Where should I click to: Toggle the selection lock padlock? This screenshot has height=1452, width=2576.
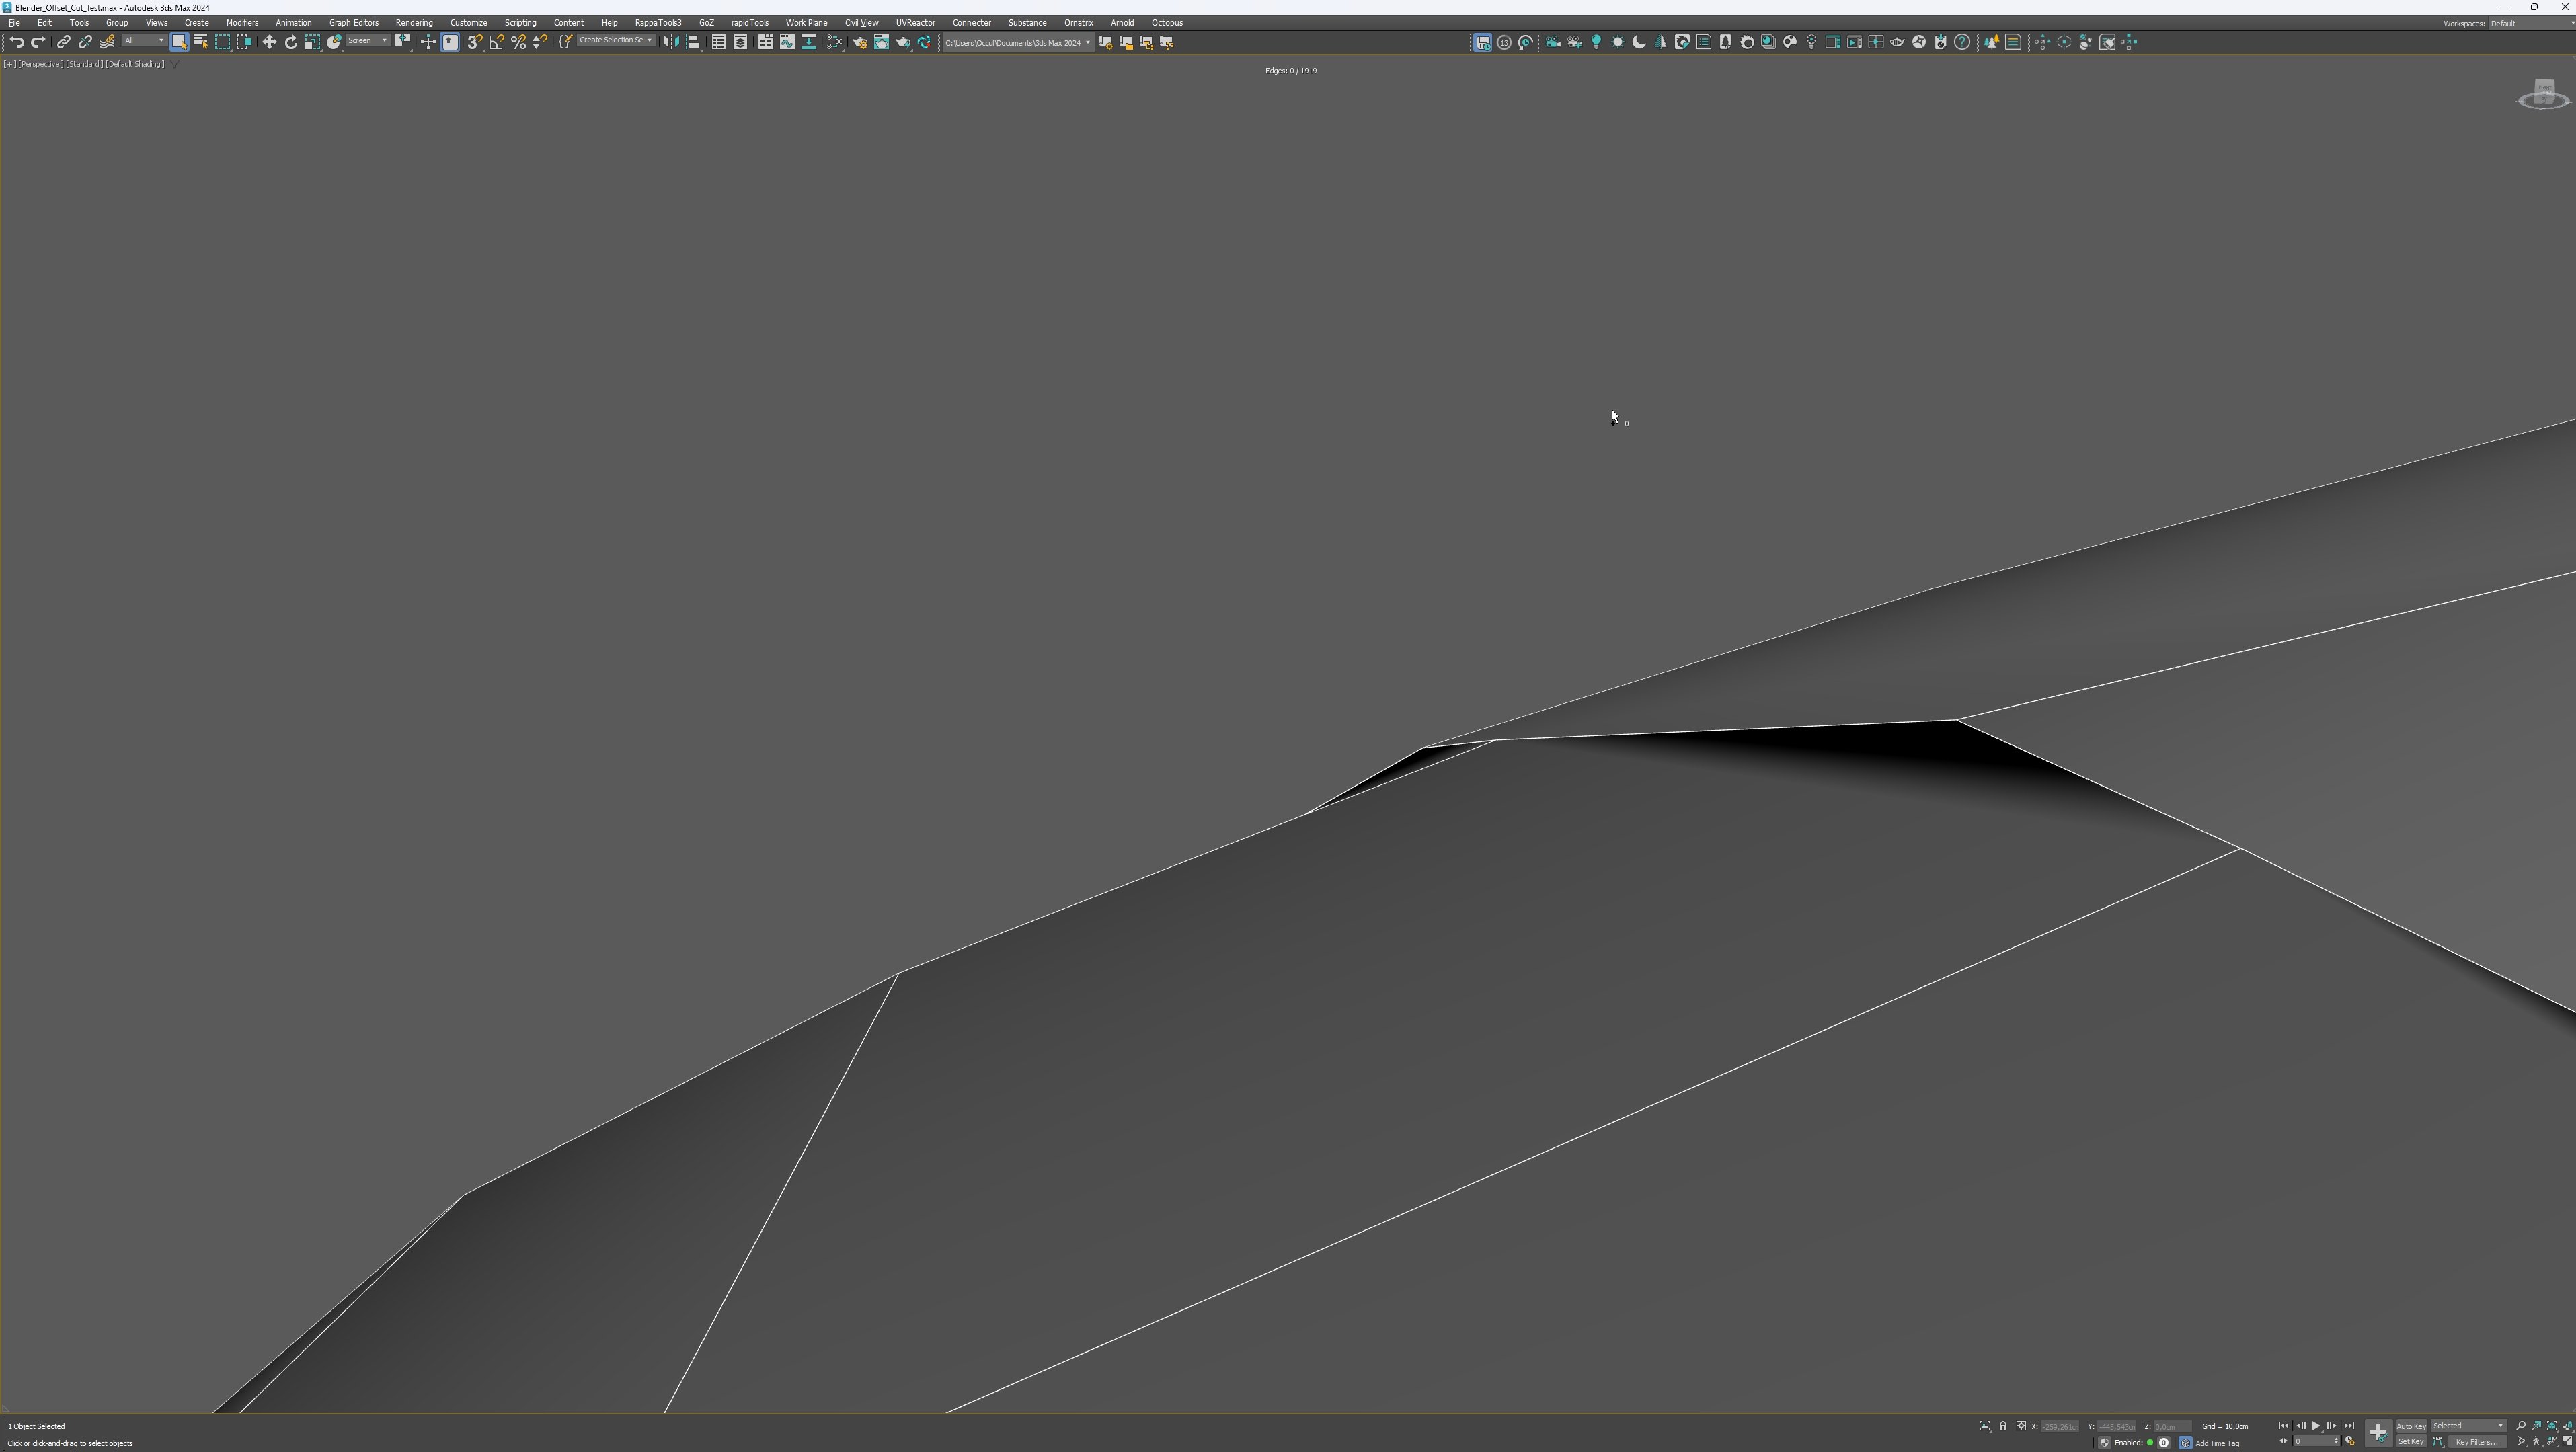click(x=2003, y=1426)
